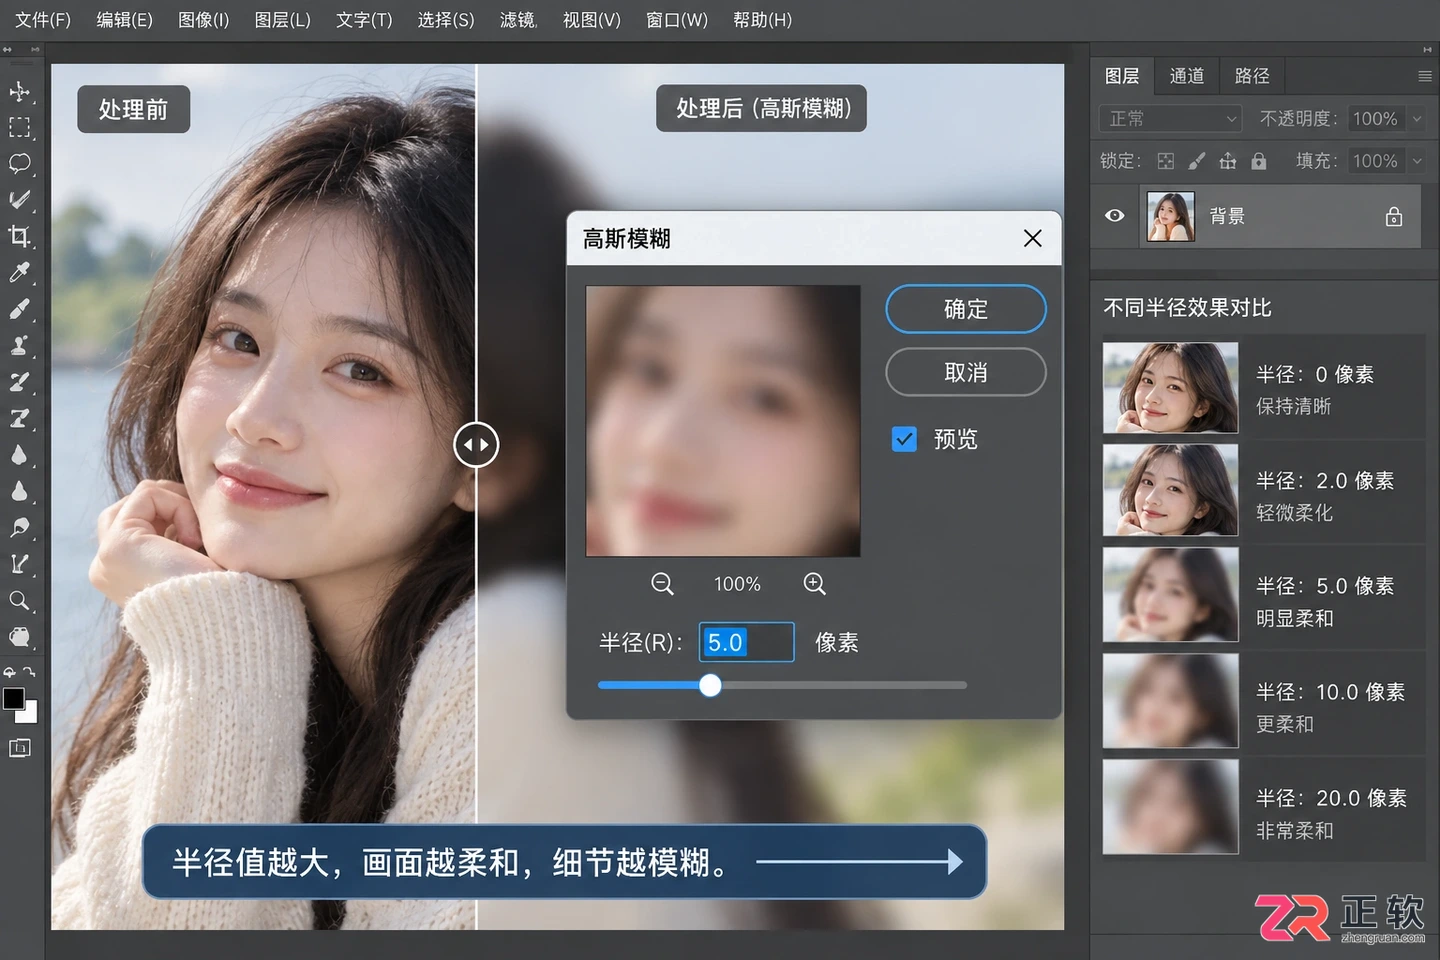1440x960 pixels.
Task: Collapse the right panel group arrows
Action: click(1427, 49)
